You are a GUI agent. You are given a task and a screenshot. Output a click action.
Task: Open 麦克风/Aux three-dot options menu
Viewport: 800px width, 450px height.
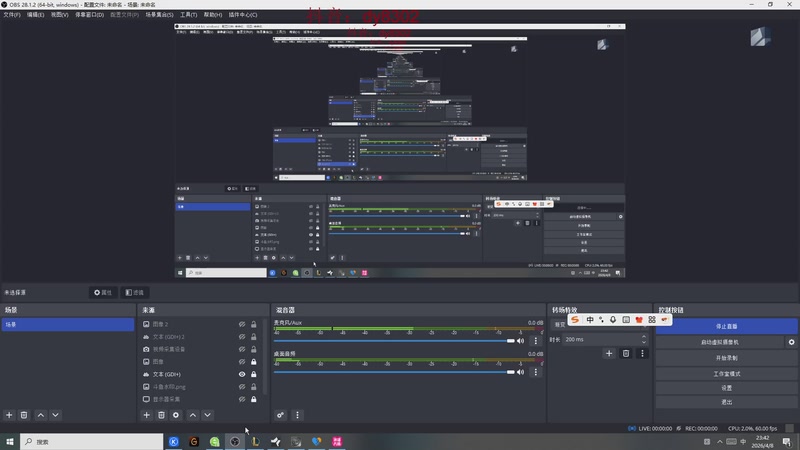point(536,341)
